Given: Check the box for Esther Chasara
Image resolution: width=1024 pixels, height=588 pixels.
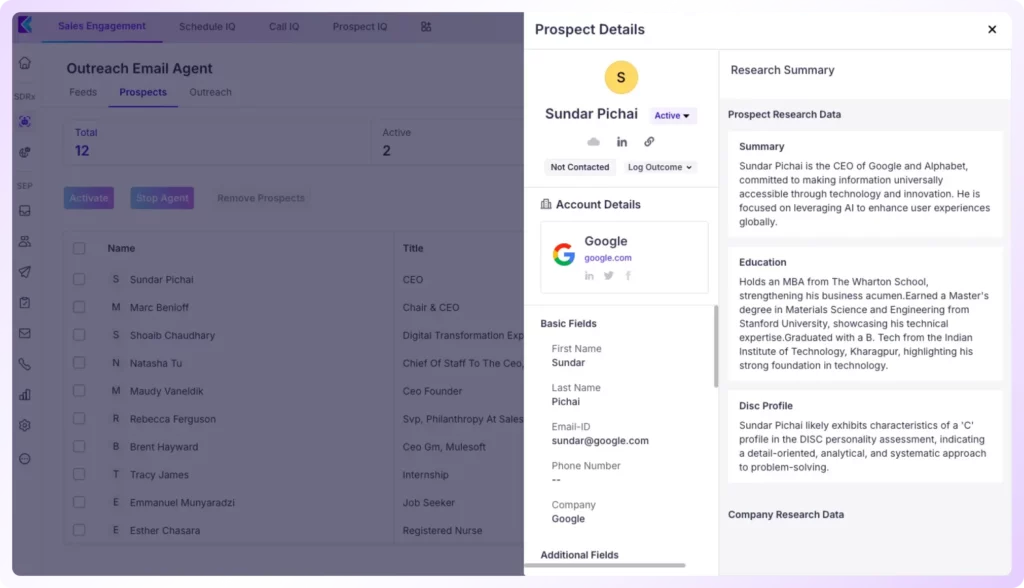Looking at the screenshot, I should (x=79, y=531).
